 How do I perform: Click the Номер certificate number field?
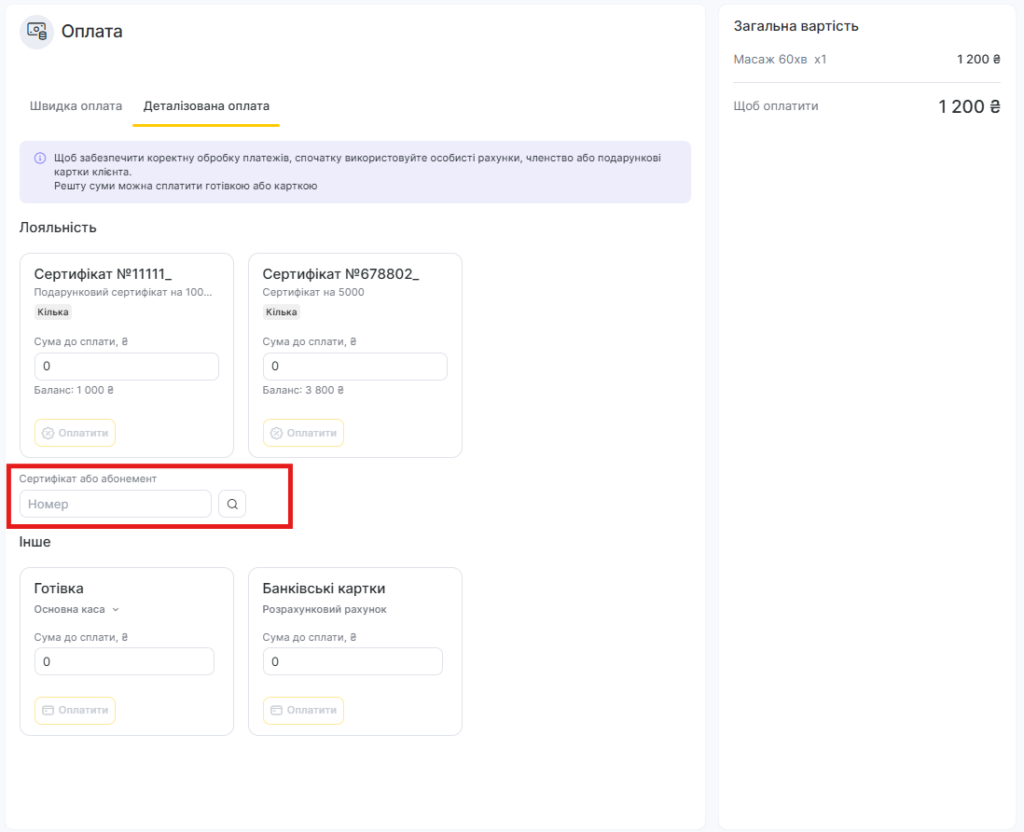(x=115, y=504)
